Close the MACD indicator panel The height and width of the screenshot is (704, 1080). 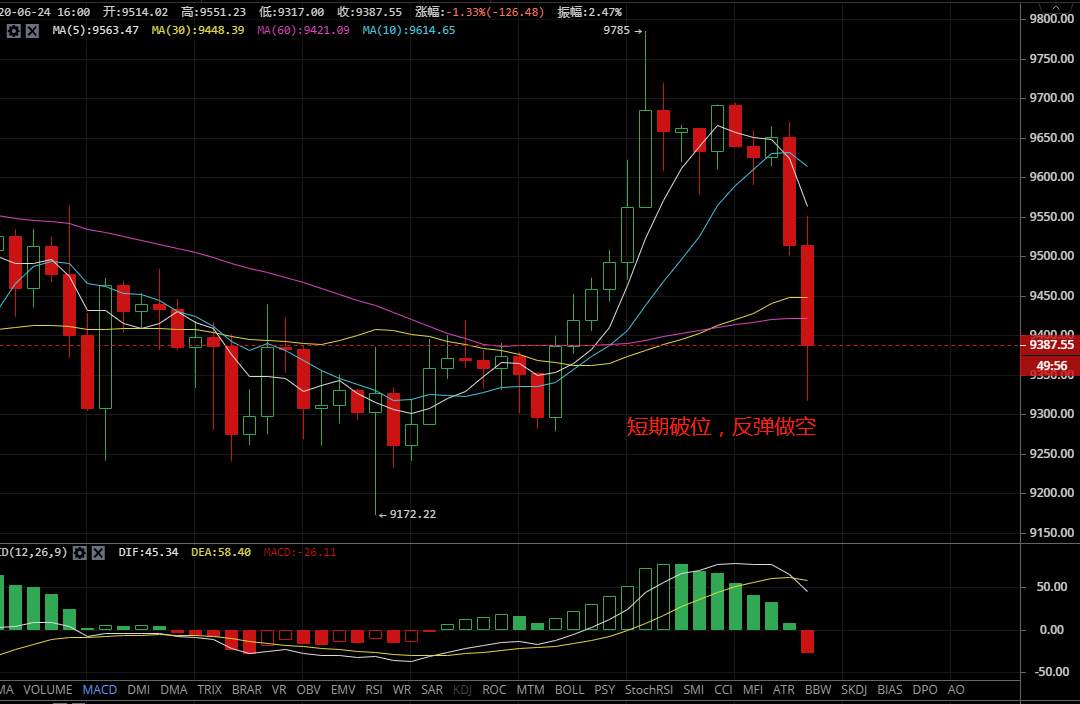click(x=98, y=552)
